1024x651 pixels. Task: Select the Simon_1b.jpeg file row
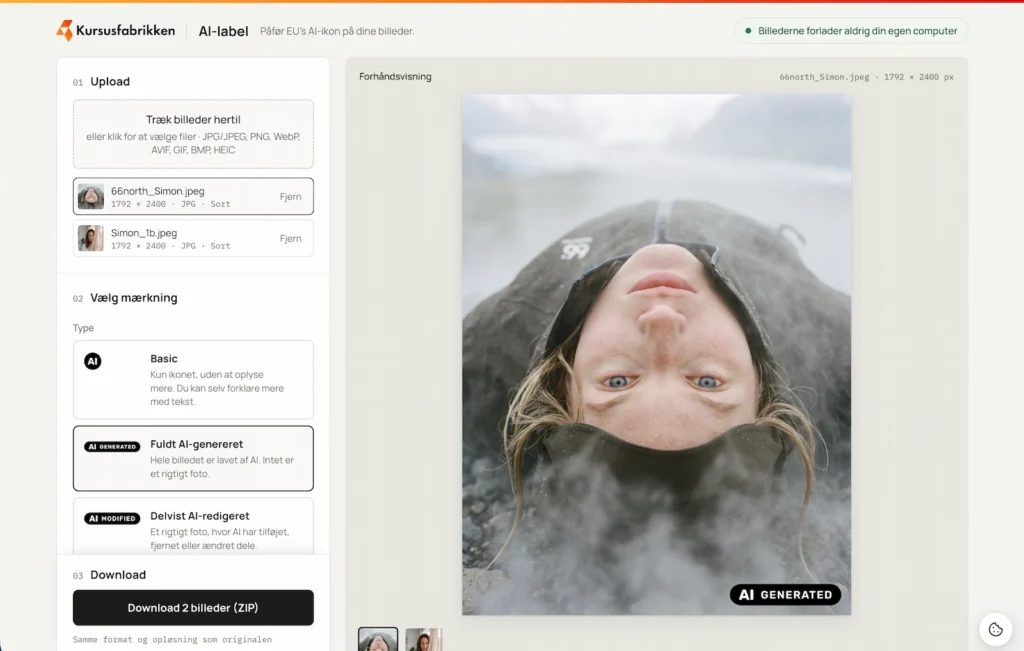coord(193,238)
